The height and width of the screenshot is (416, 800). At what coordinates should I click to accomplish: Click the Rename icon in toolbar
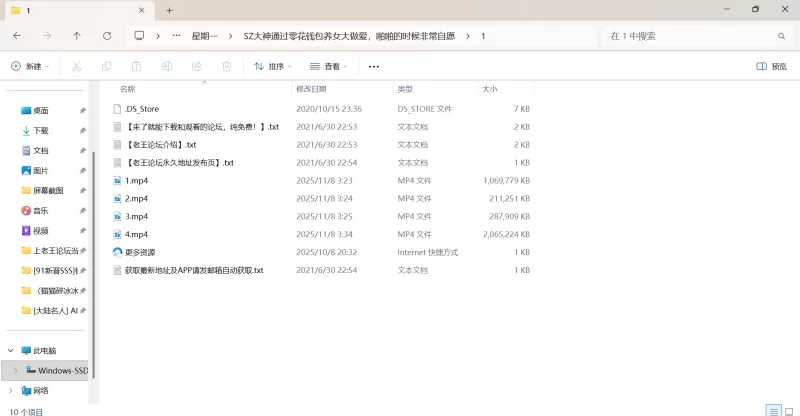coord(167,67)
